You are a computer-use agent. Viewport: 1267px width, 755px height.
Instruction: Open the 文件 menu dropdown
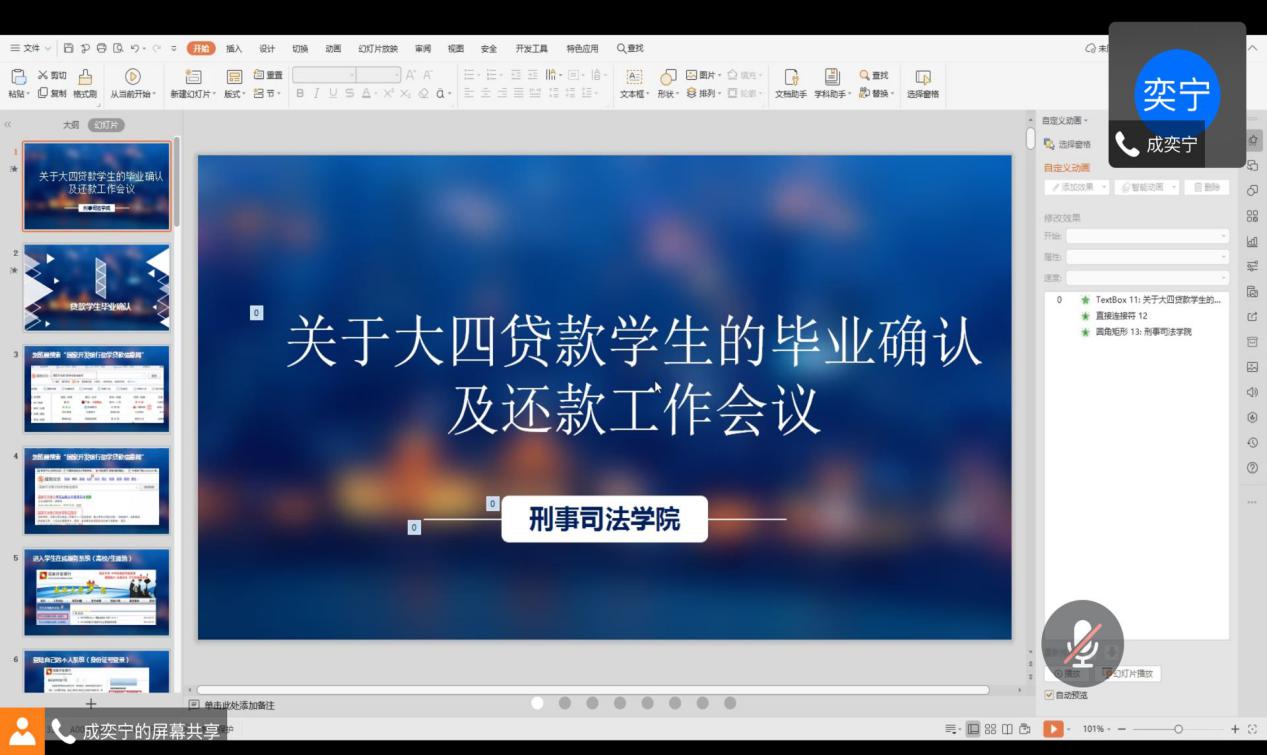tap(31, 48)
